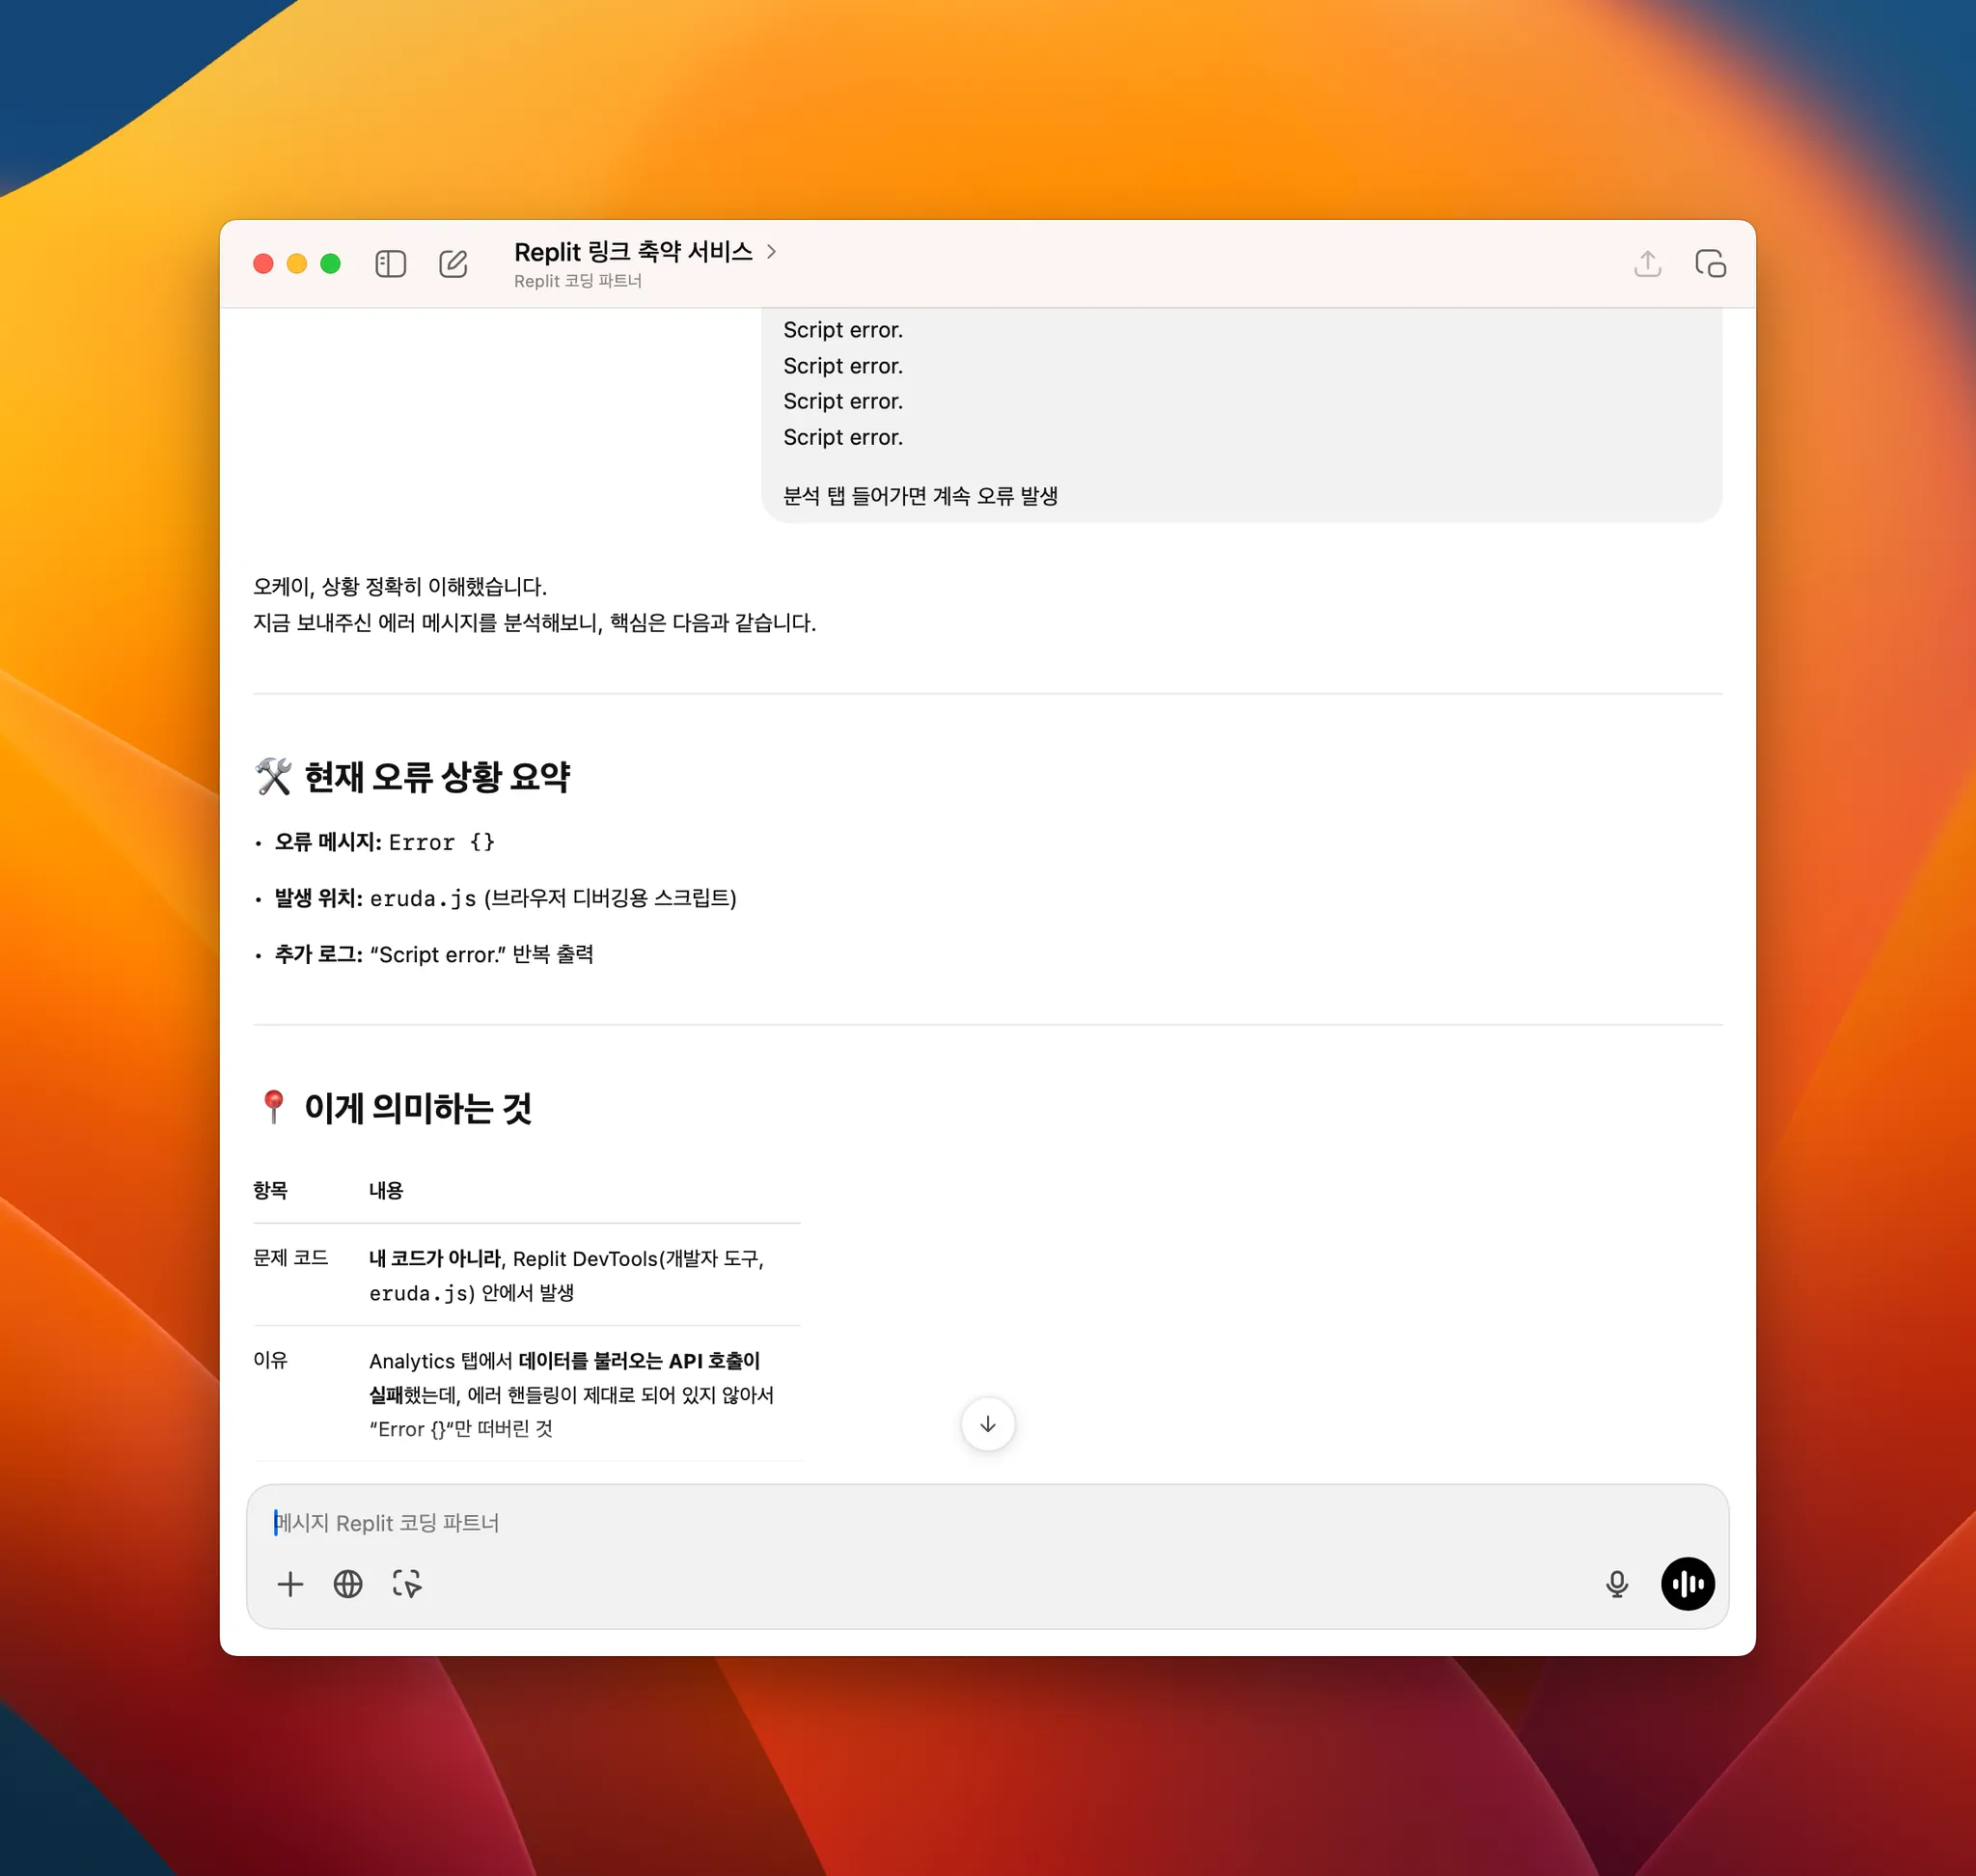Start dictation with the microphone icon
This screenshot has height=1876, width=1976.
point(1616,1584)
